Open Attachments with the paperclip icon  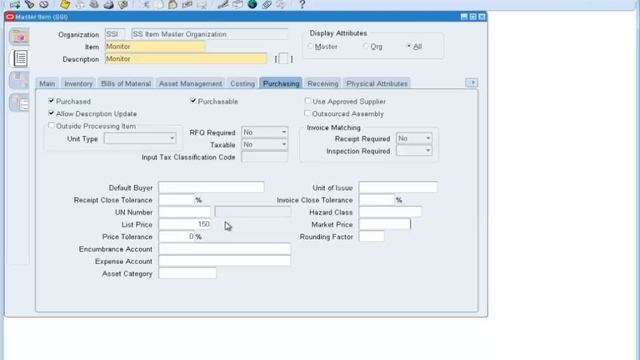(x=267, y=4)
